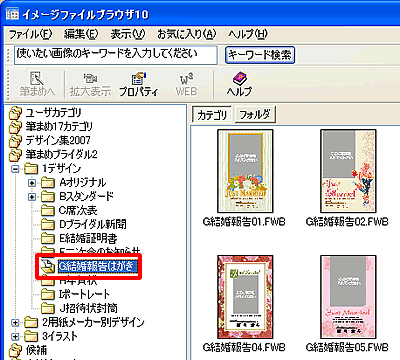Viewport: 400px width, 360px height.
Task: Click the G結婚報告05.FWB file name
Action: 347,348
